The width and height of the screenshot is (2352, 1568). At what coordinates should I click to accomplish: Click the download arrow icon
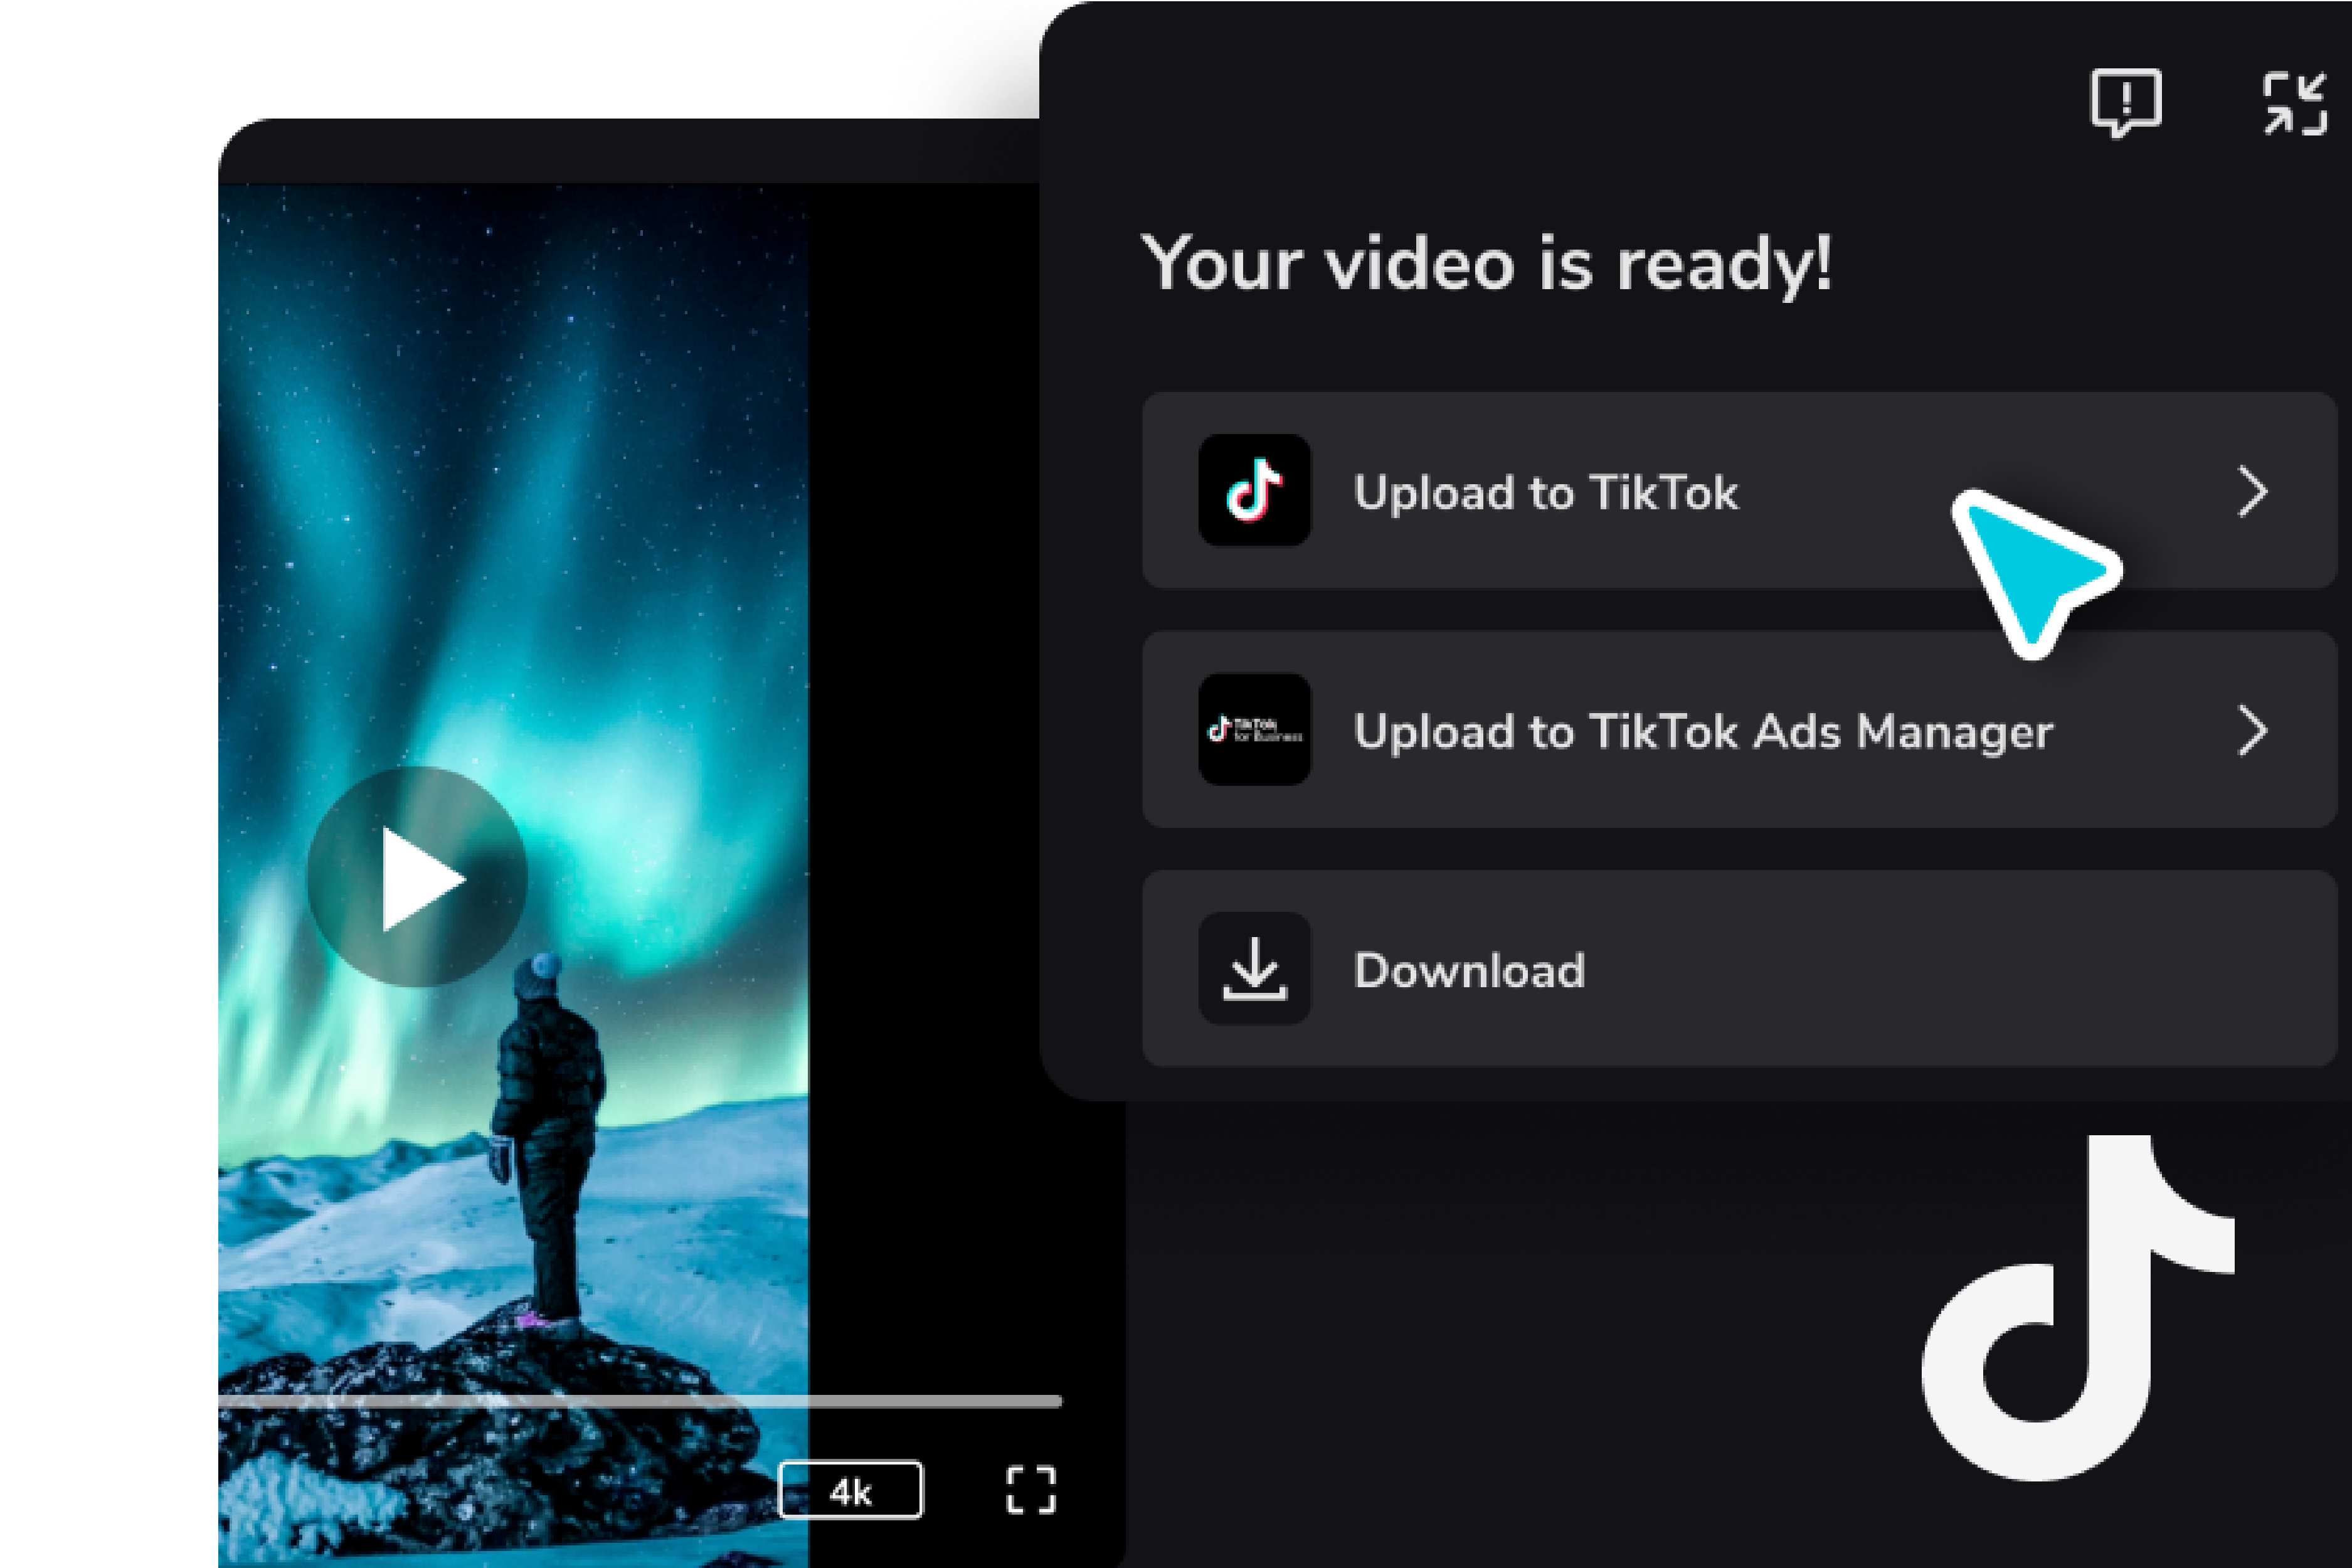tap(1255, 968)
